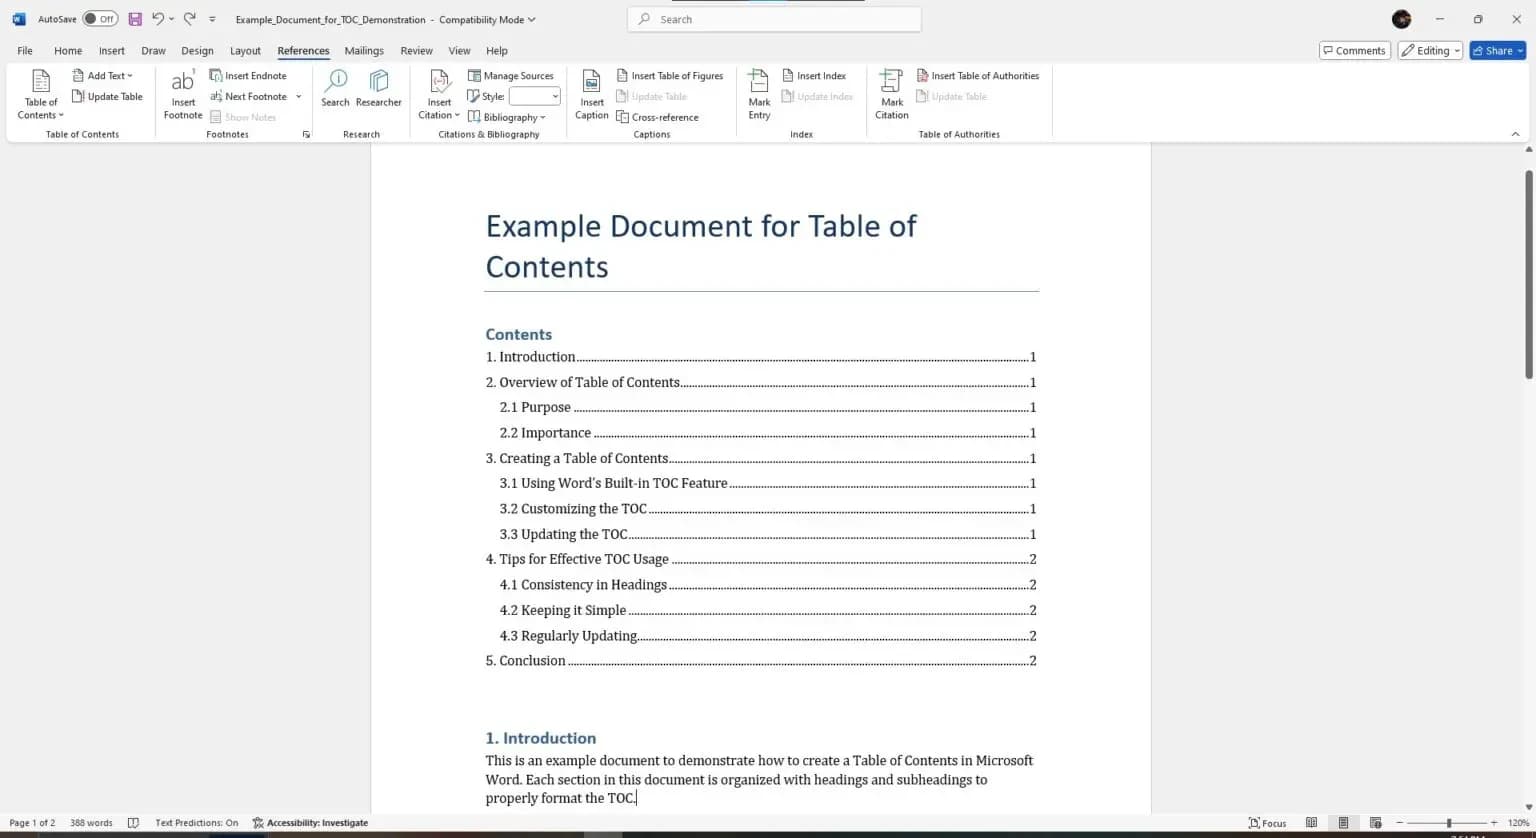Viewport: 1536px width, 838px height.
Task: Click Insert Table of Authorities
Action: [977, 76]
